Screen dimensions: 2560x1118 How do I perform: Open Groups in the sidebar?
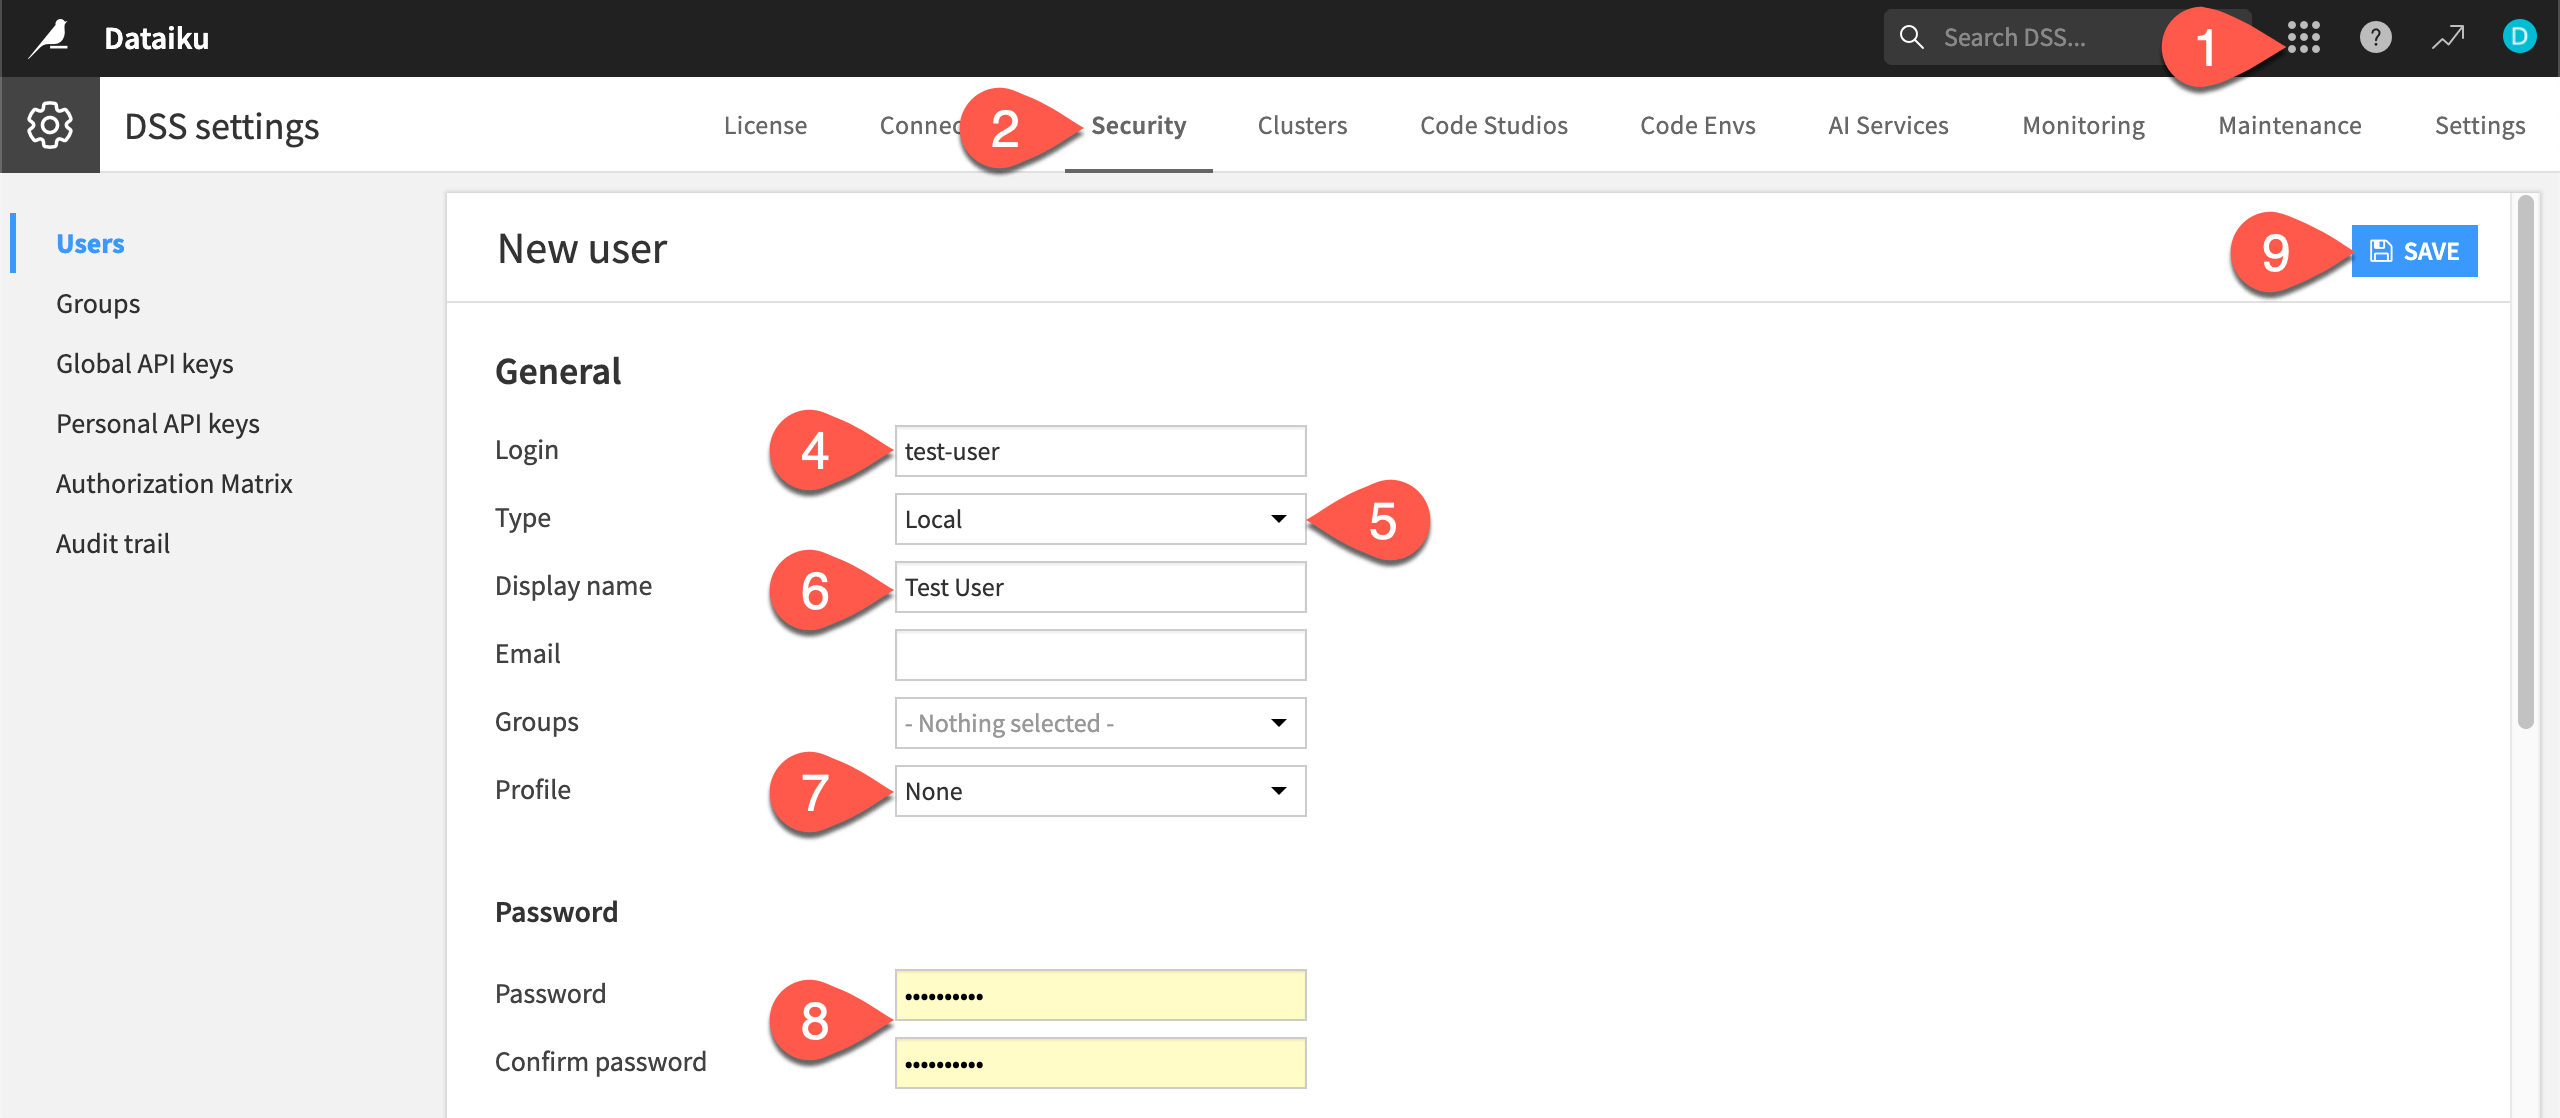pyautogui.click(x=98, y=303)
